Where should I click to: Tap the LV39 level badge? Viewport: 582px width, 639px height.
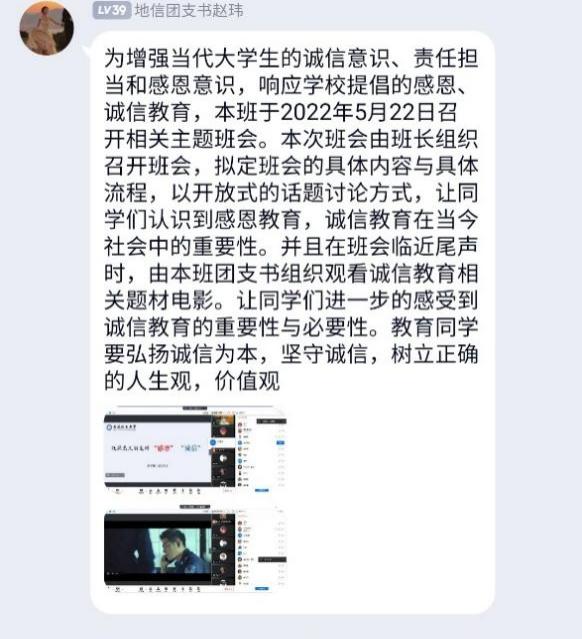(112, 10)
